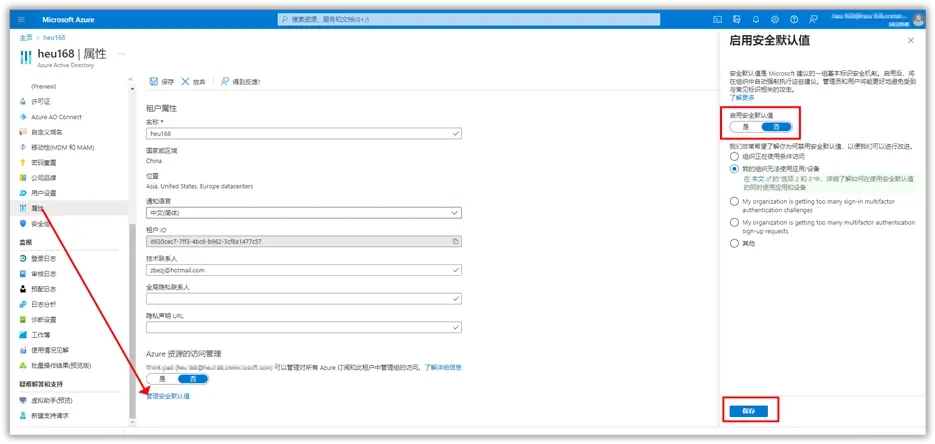Click the 工作簿 icon
The image size is (935, 444).
(23, 334)
